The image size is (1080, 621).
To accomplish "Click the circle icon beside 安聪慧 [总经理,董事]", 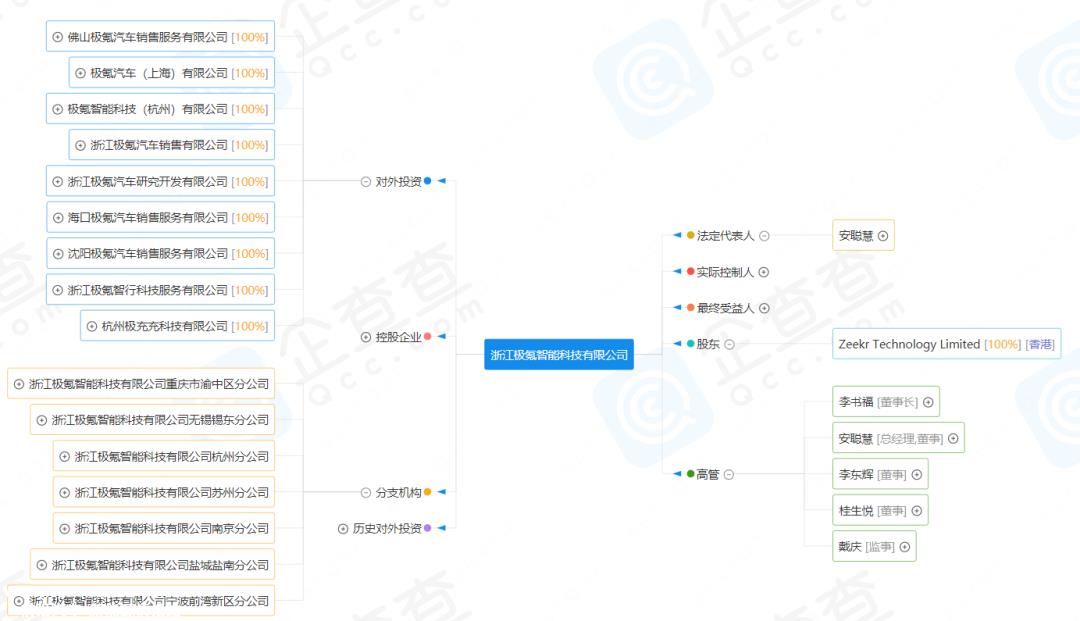I will point(953,437).
